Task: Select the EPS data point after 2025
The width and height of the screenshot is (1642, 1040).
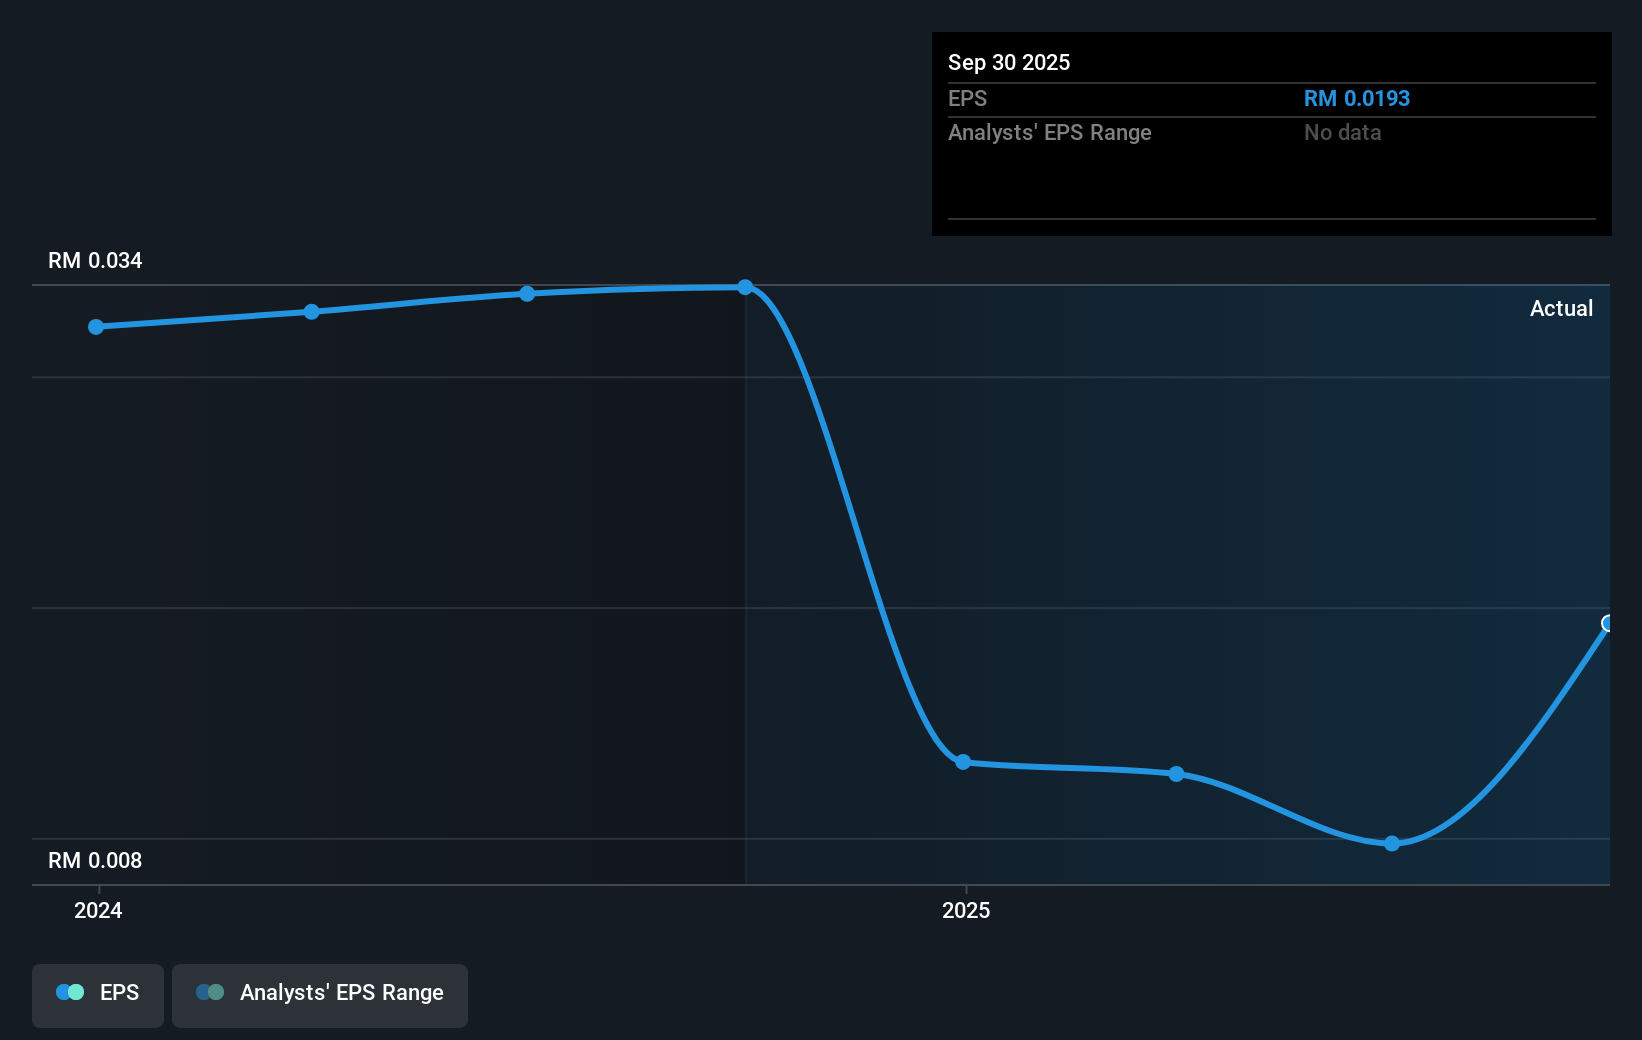Action: tap(1177, 774)
